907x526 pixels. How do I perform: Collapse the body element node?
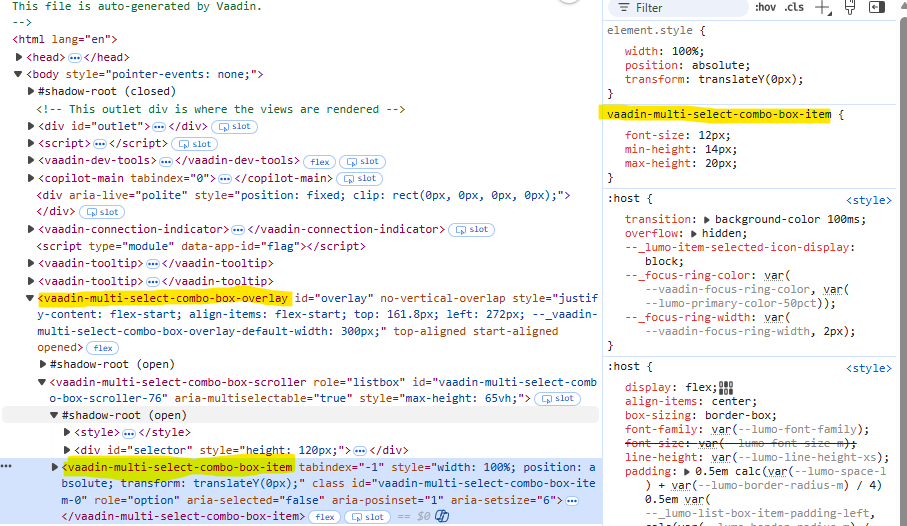point(19,74)
